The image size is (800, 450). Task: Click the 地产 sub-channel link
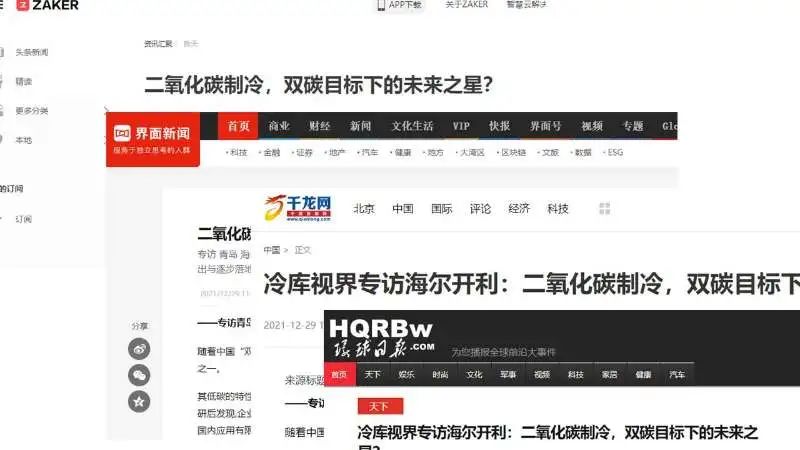tap(336, 153)
